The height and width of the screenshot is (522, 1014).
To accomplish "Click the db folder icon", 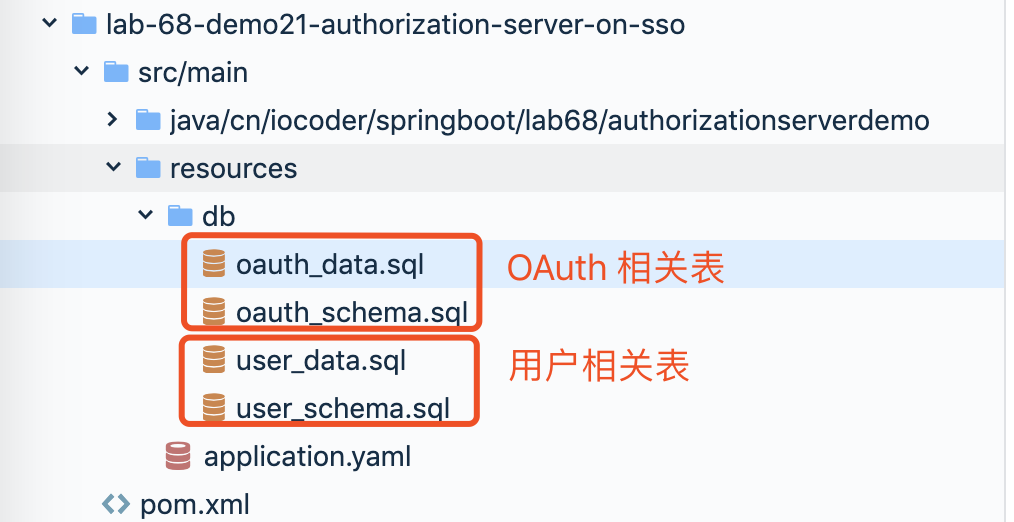I will (180, 216).
